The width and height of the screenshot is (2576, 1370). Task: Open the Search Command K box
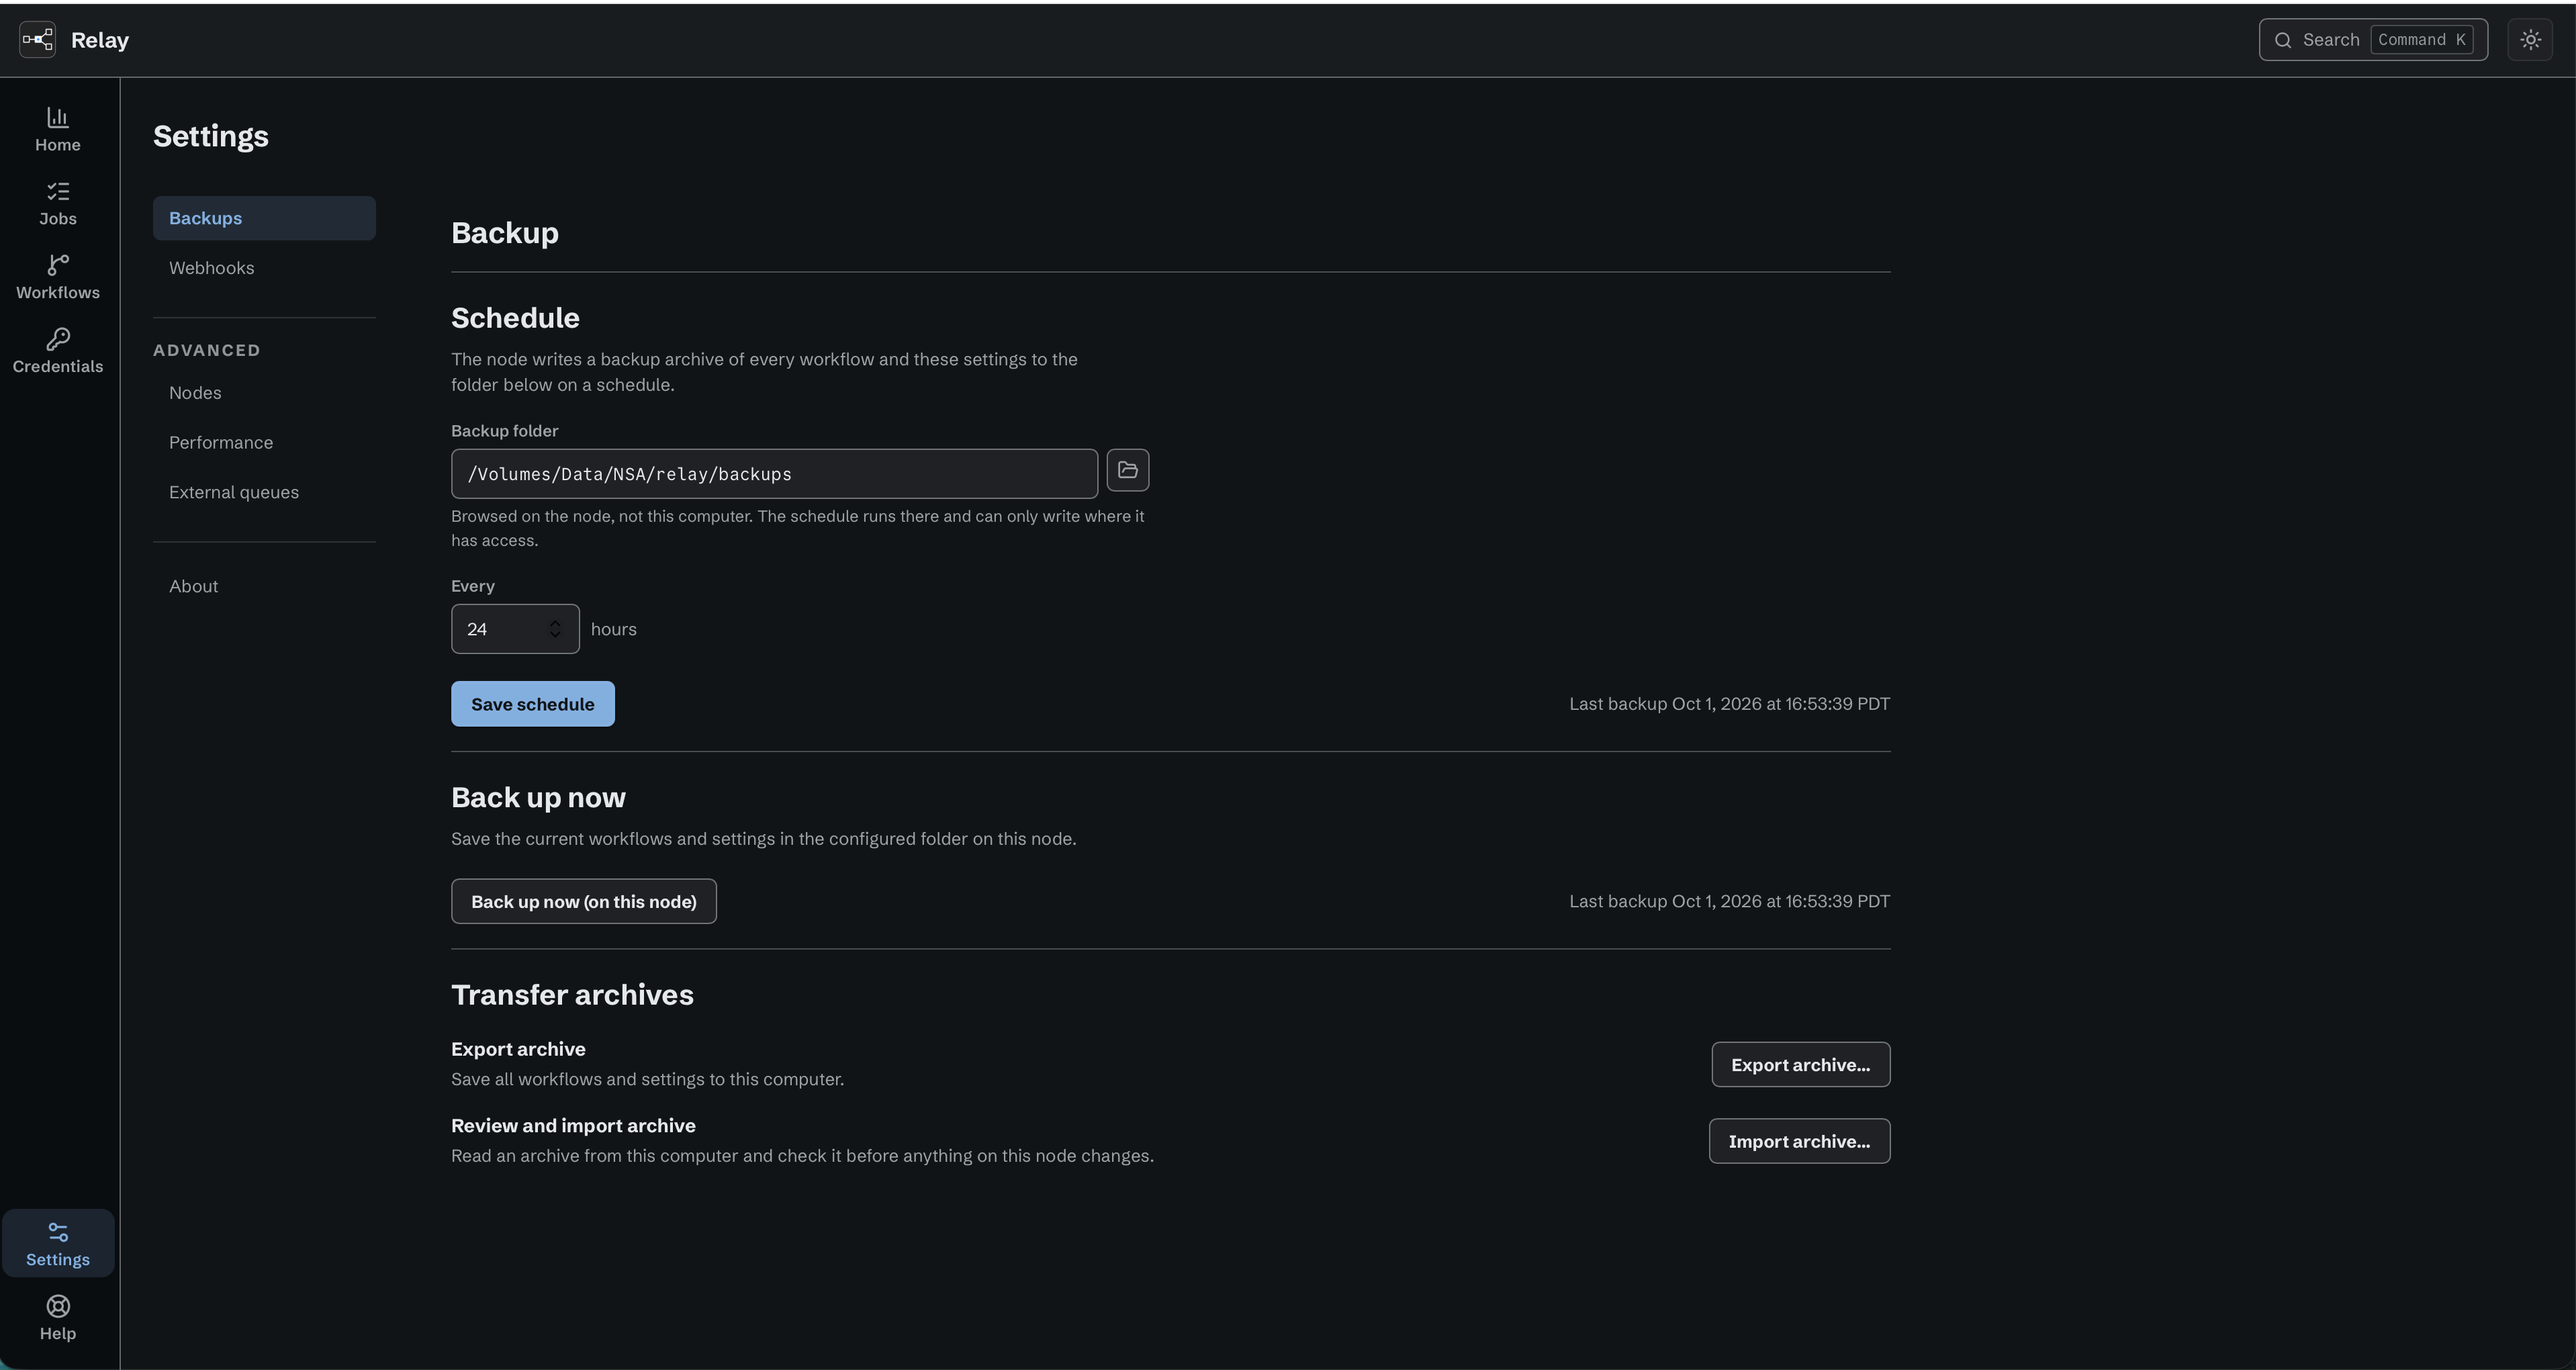tap(2373, 40)
